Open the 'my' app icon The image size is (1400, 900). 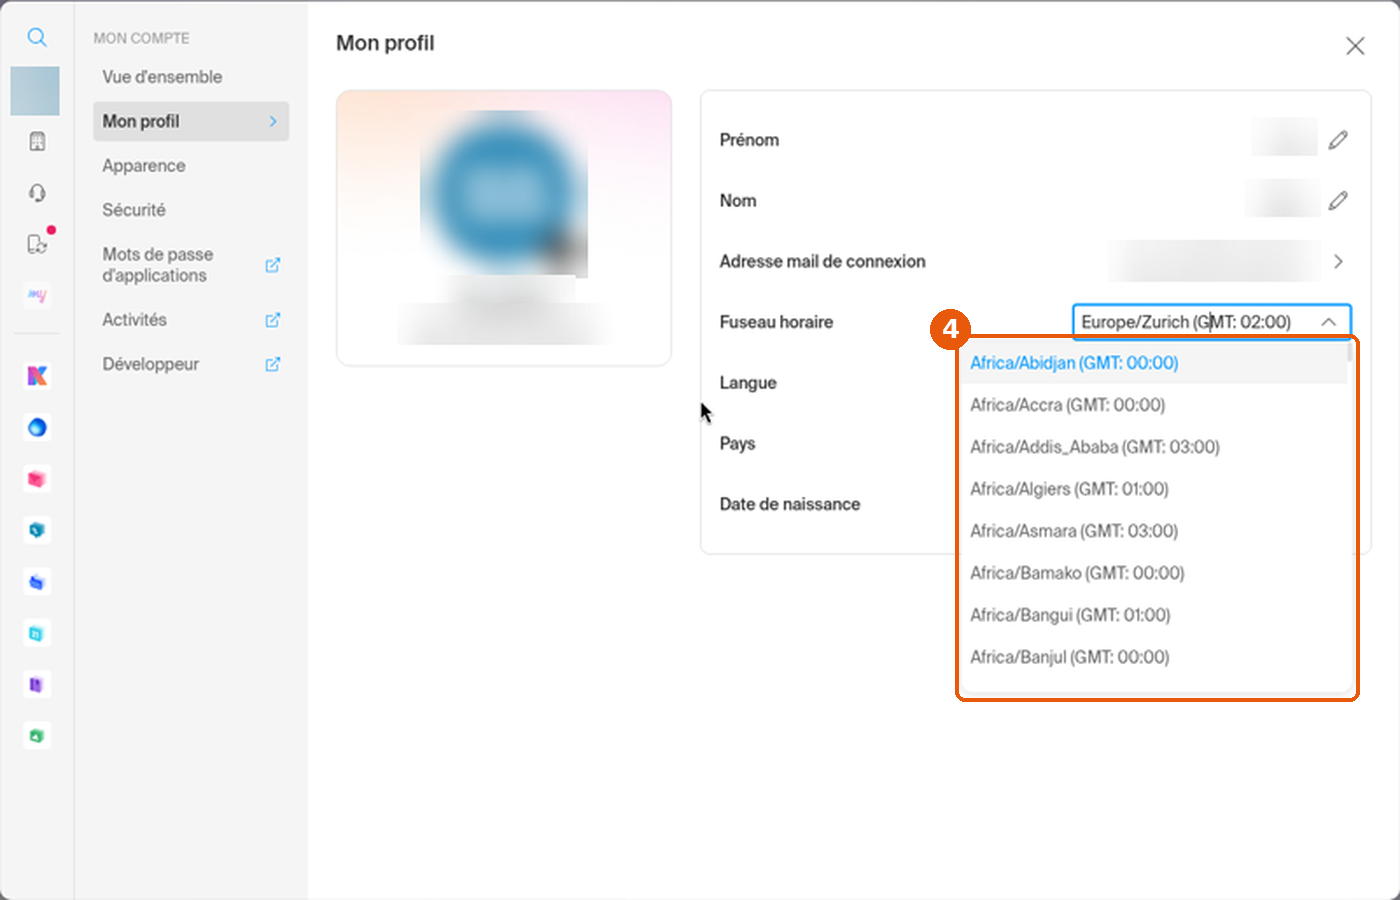(x=37, y=296)
